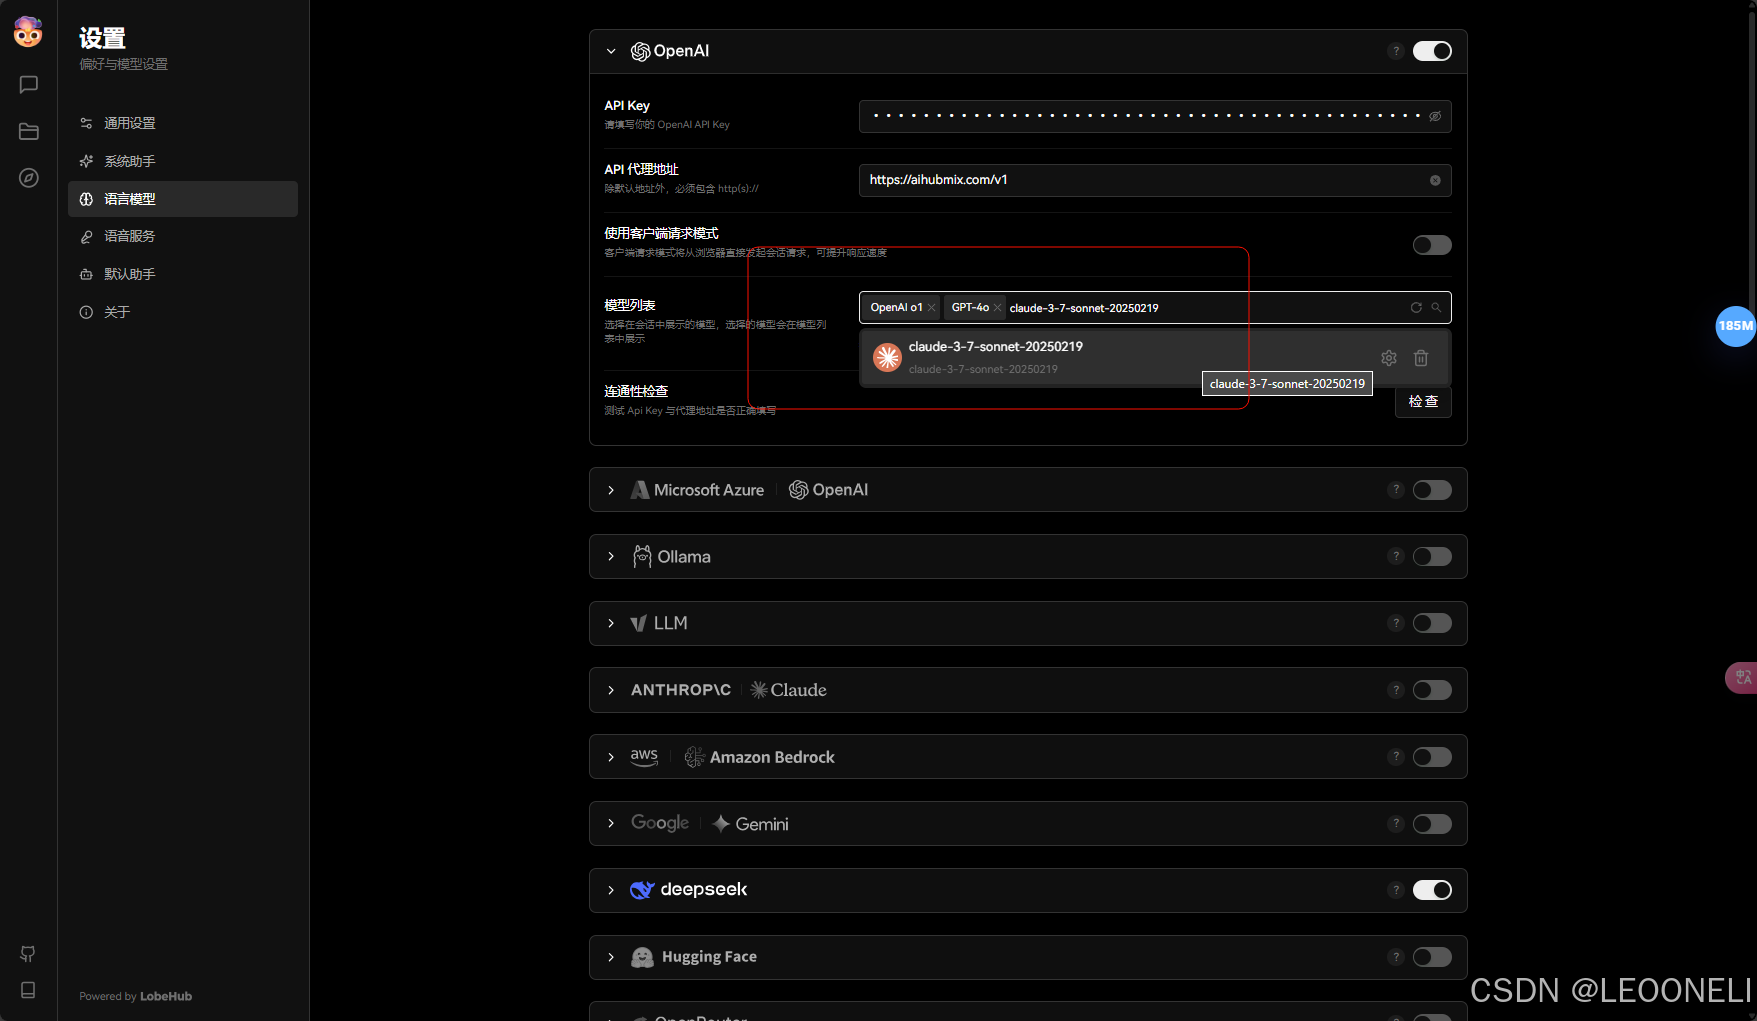The width and height of the screenshot is (1757, 1021).
Task: Open 关于 about page
Action: (183, 312)
